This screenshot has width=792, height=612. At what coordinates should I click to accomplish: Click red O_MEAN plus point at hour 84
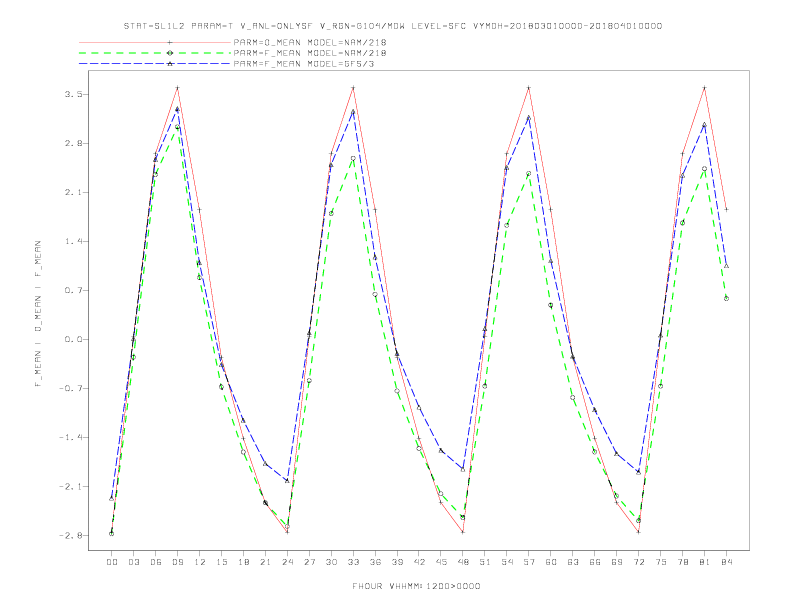click(726, 209)
